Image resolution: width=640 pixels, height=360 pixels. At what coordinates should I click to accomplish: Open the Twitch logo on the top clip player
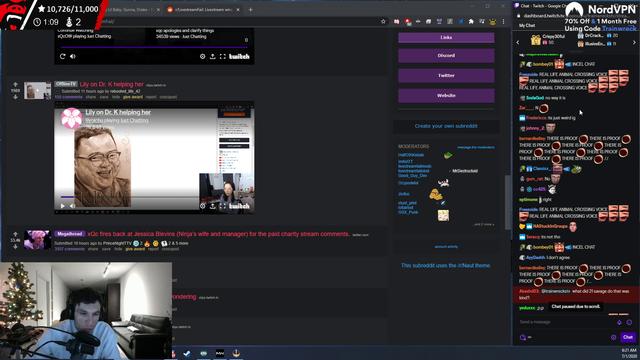coord(239,56)
